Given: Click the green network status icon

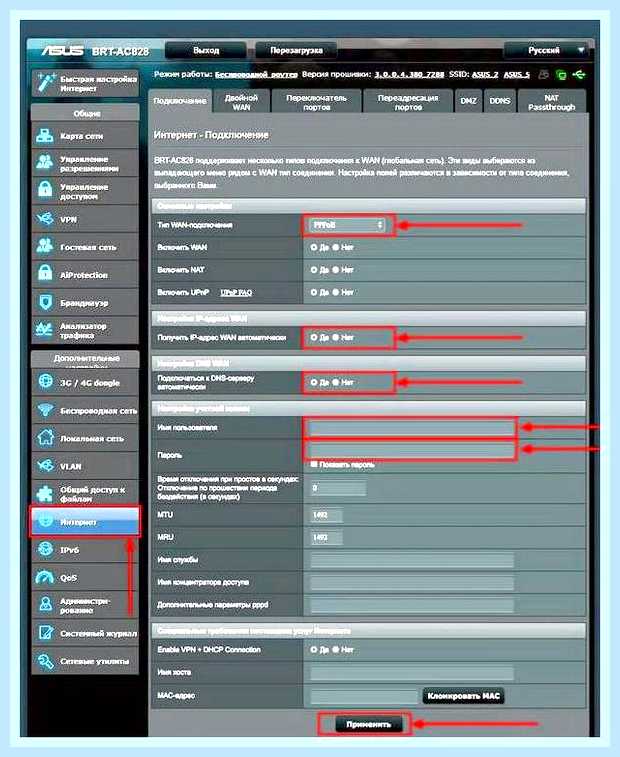Looking at the screenshot, I should click(x=561, y=75).
